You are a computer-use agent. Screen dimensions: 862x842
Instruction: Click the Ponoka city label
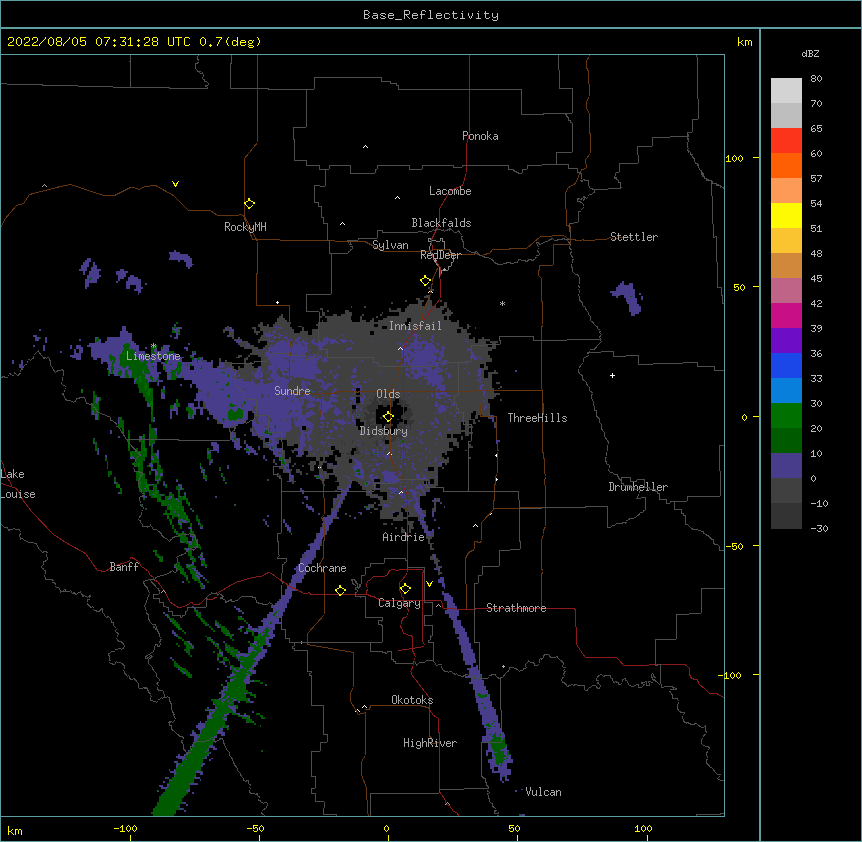point(480,136)
